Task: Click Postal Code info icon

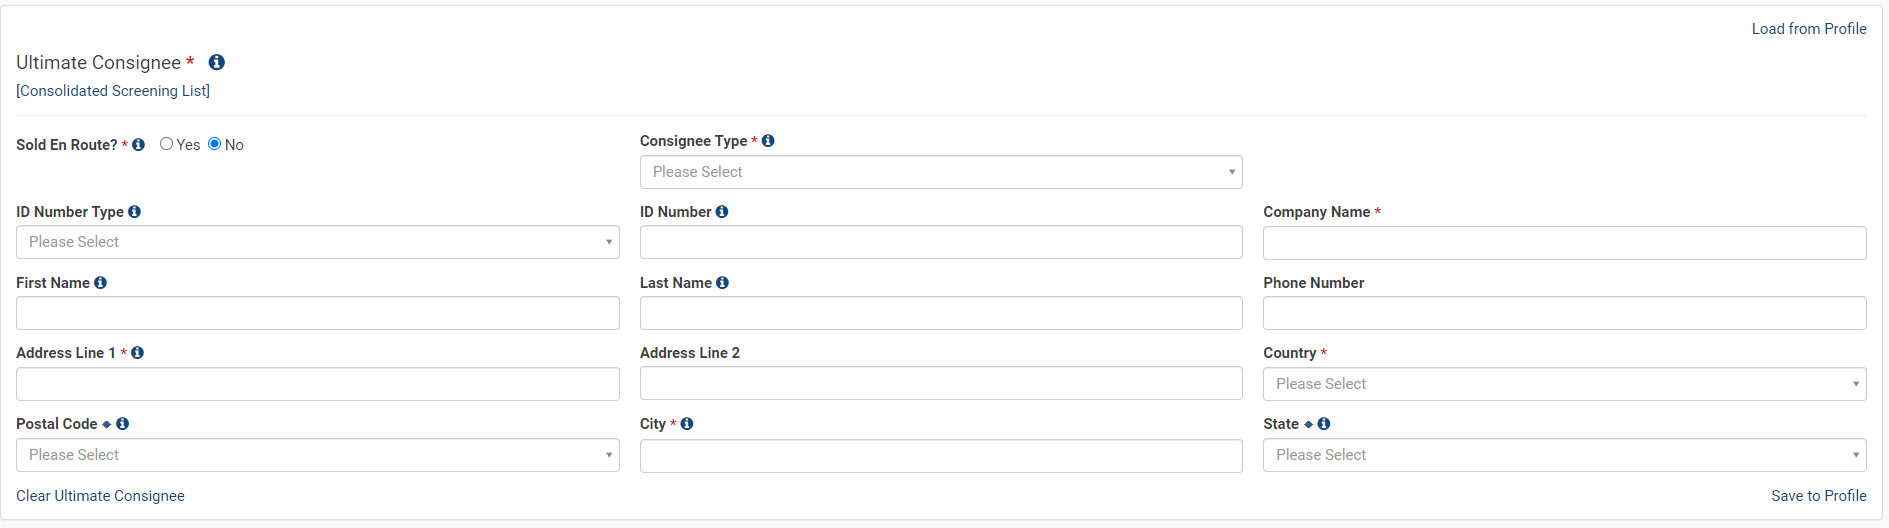Action: (x=122, y=424)
